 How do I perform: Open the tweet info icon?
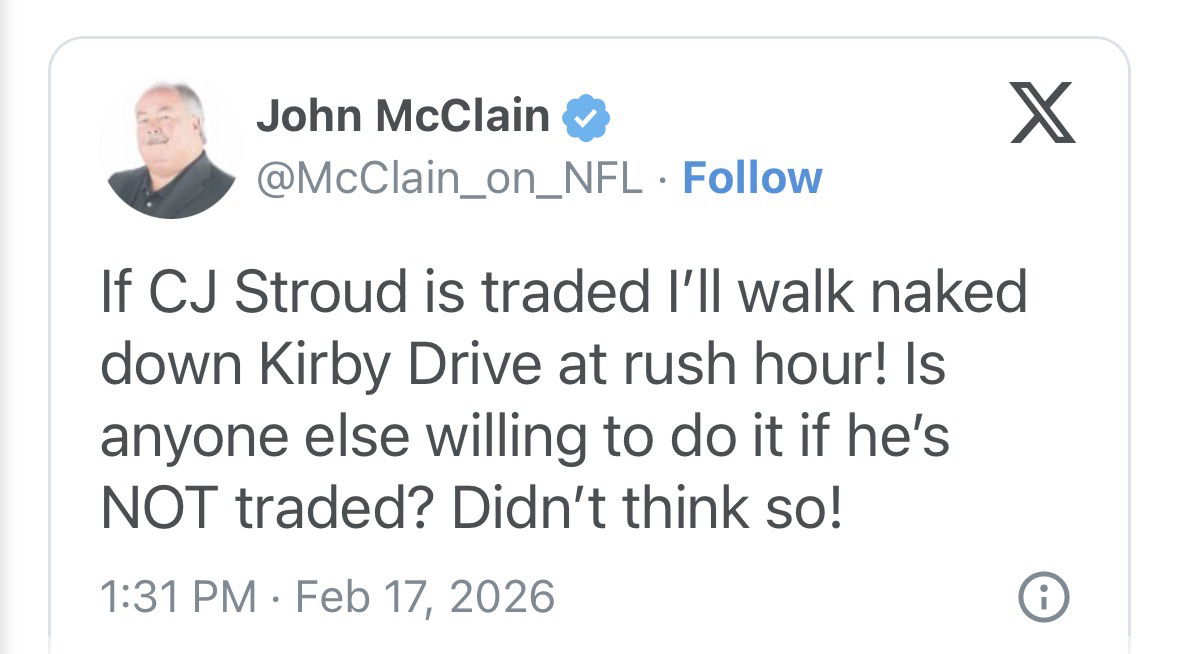(x=1042, y=597)
